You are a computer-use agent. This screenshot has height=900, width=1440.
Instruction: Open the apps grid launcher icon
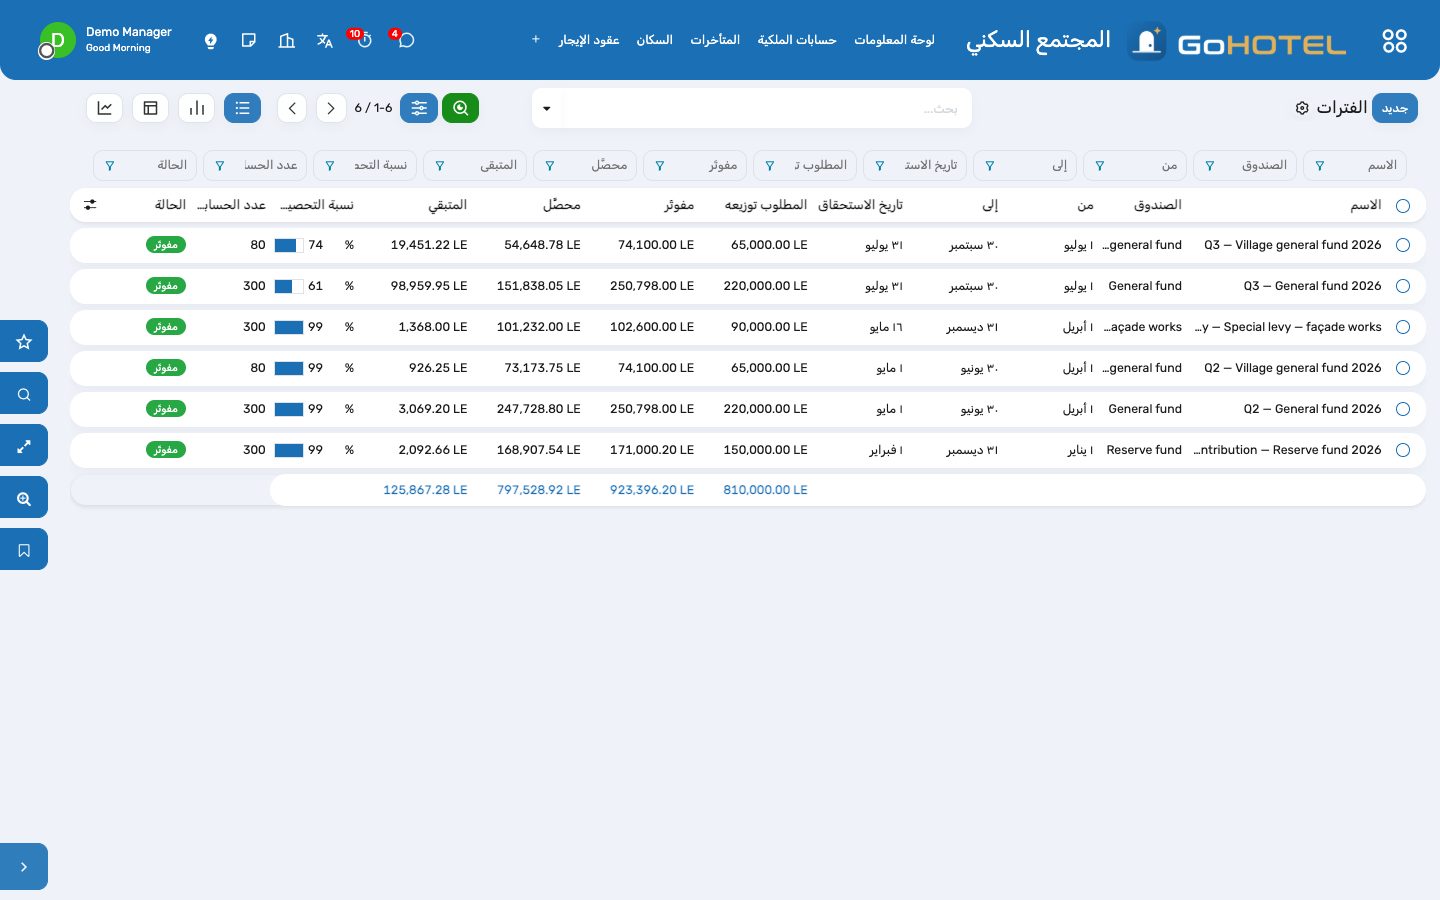coord(1394,41)
